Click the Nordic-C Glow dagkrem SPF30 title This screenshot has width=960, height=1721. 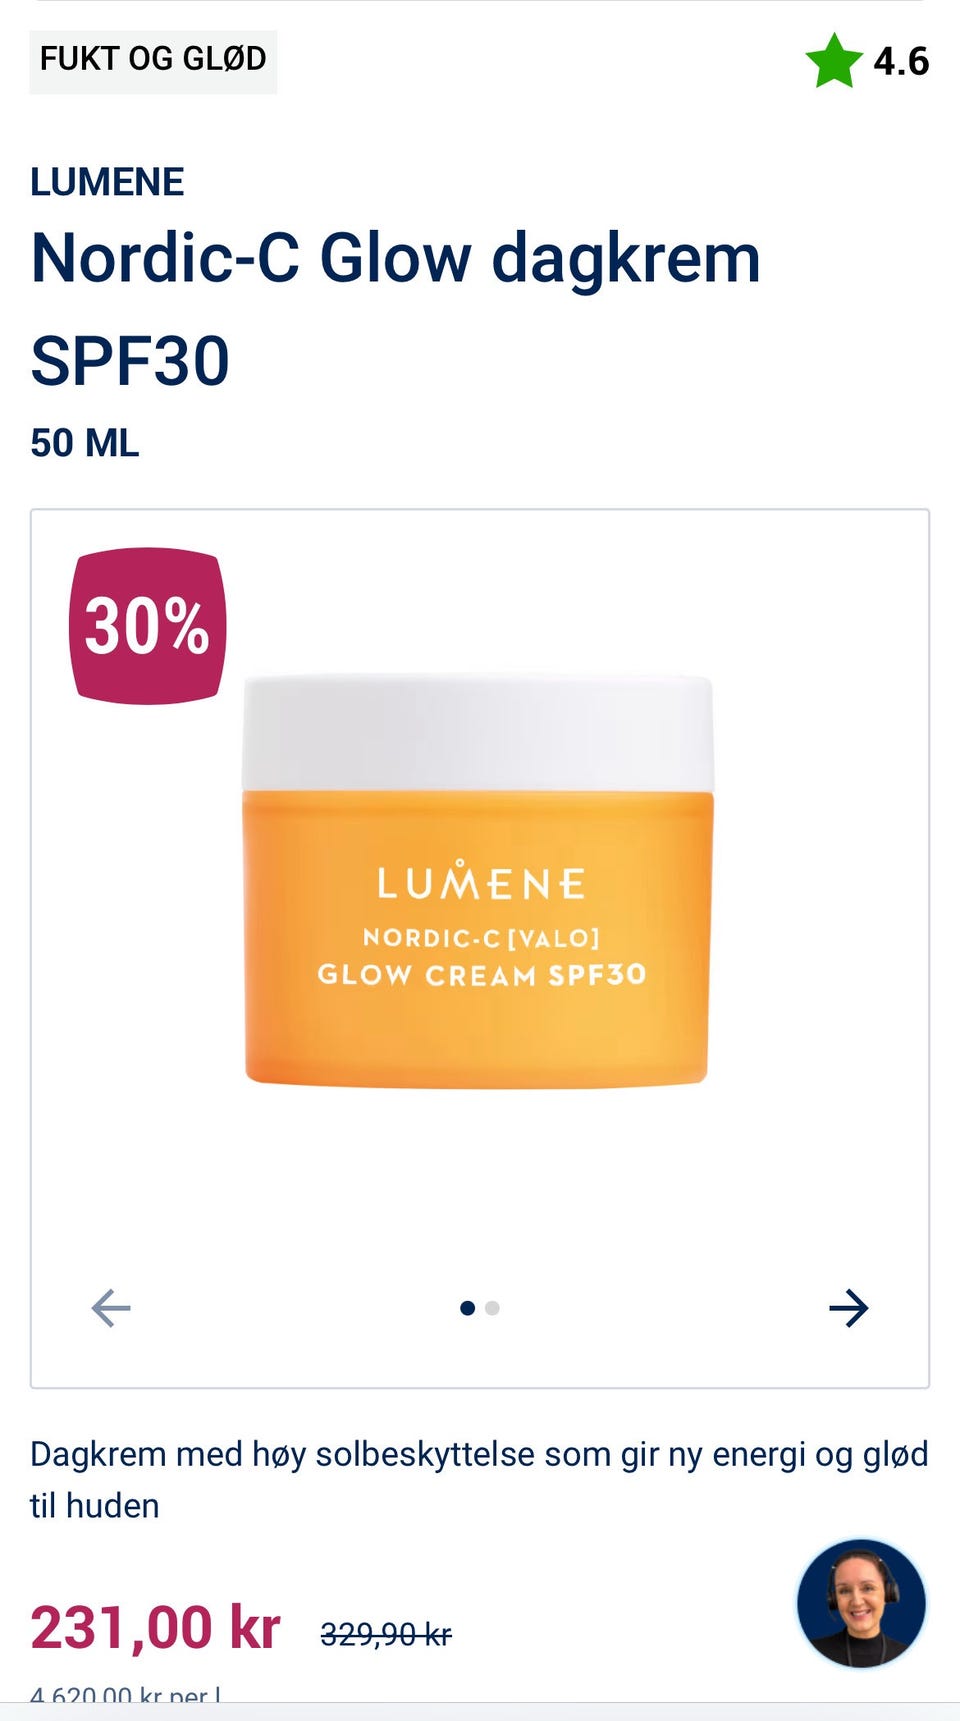396,309
